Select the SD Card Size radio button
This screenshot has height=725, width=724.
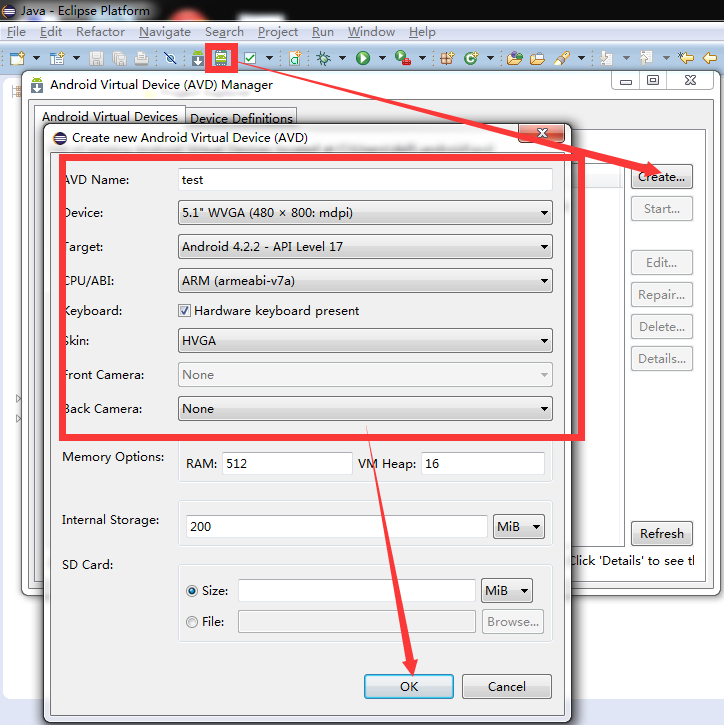(x=192, y=591)
